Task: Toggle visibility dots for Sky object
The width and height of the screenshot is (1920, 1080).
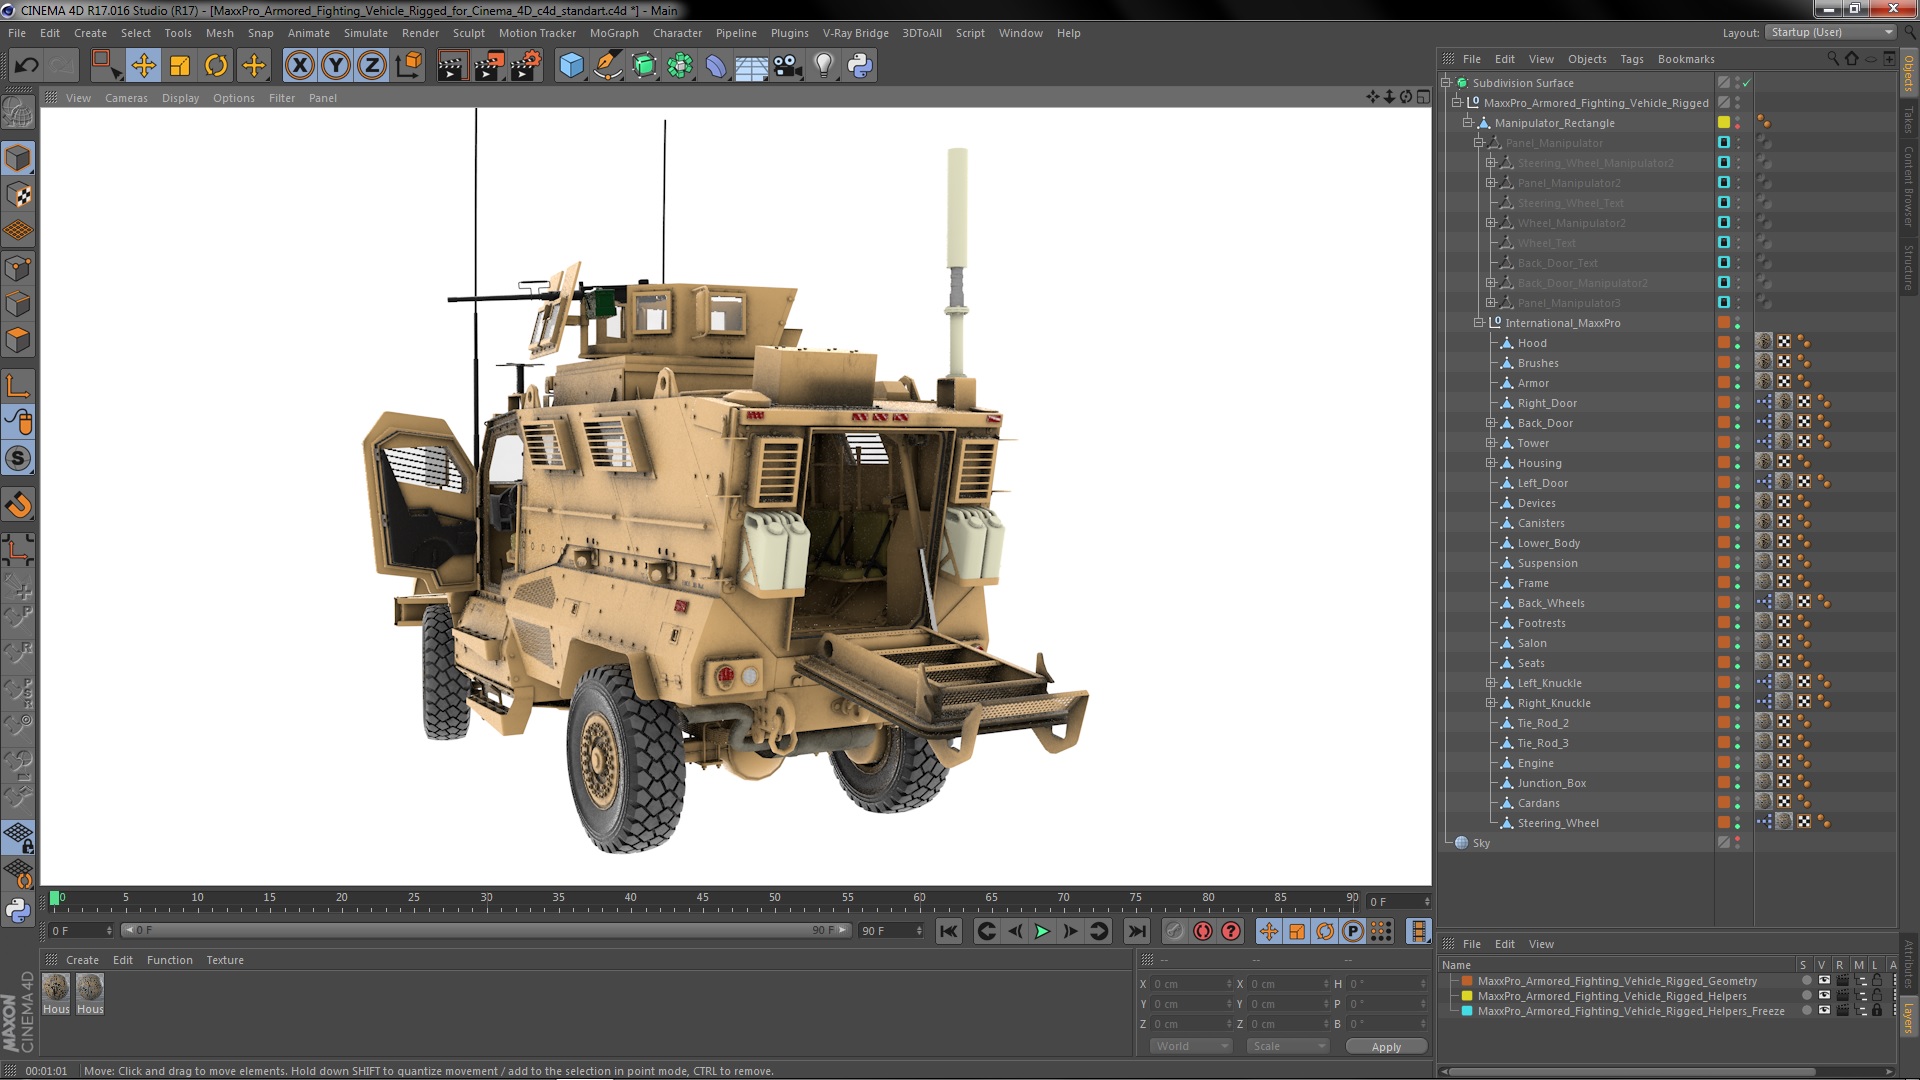Action: [1737, 843]
